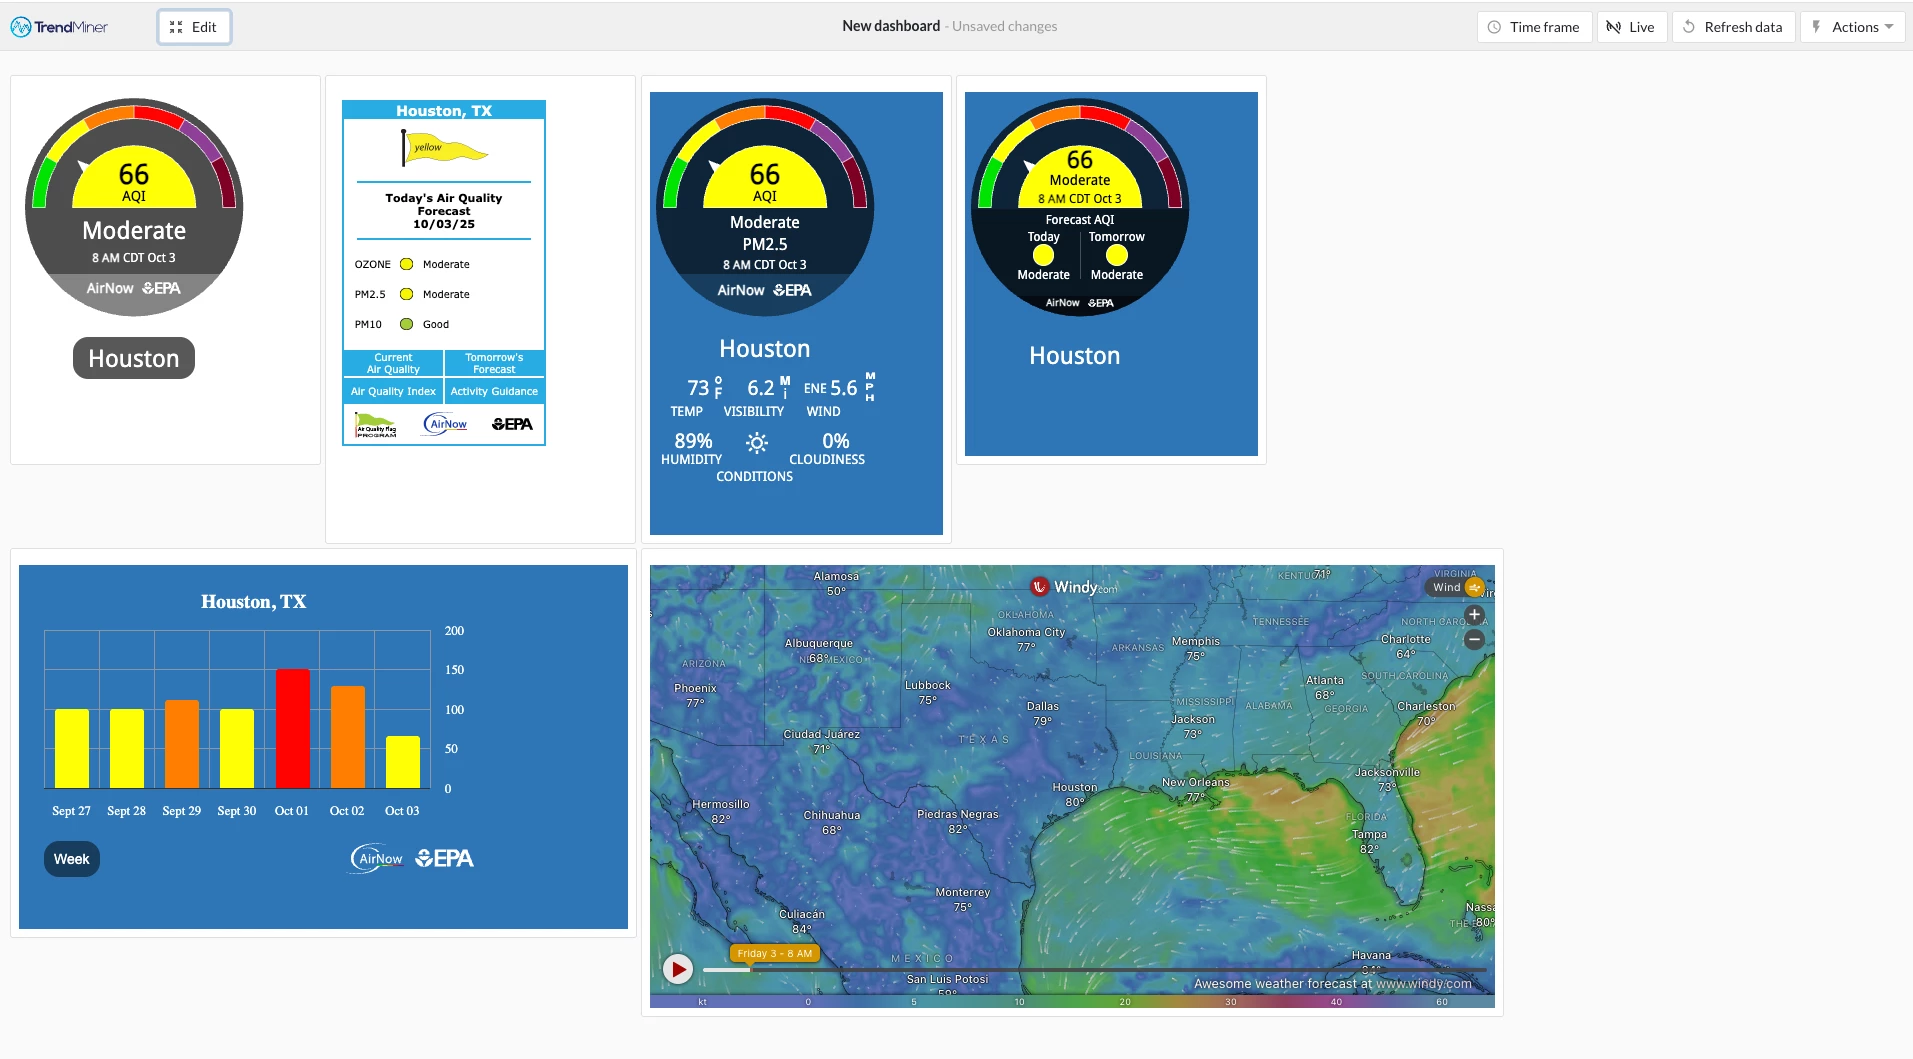
Task: Click the Week button on chart
Action: [72, 859]
